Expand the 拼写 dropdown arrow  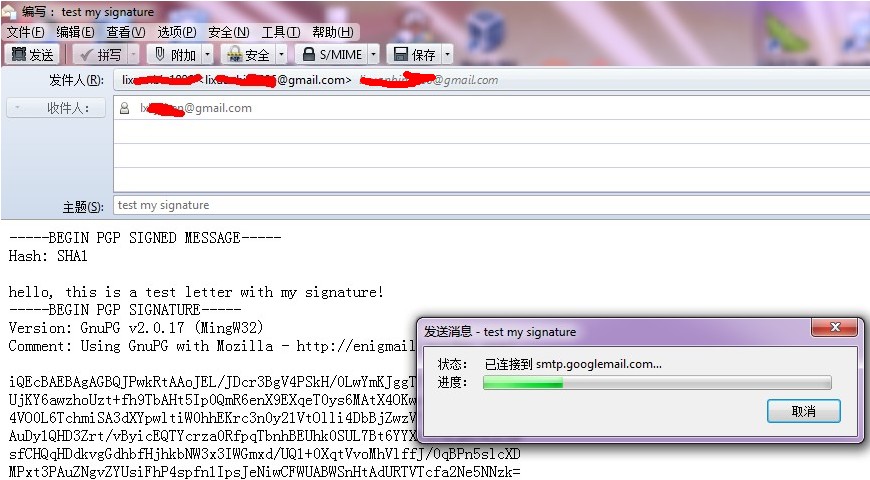click(134, 54)
